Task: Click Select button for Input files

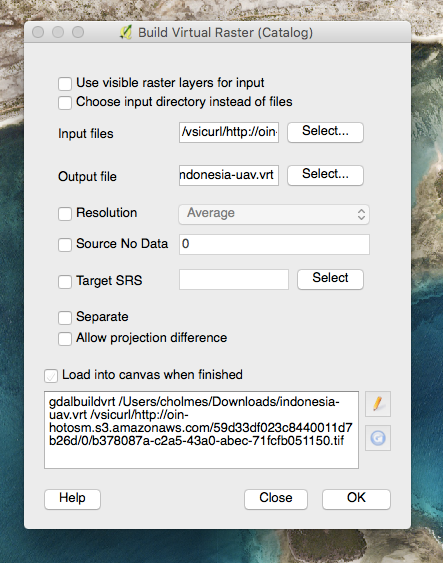Action: click(x=325, y=132)
